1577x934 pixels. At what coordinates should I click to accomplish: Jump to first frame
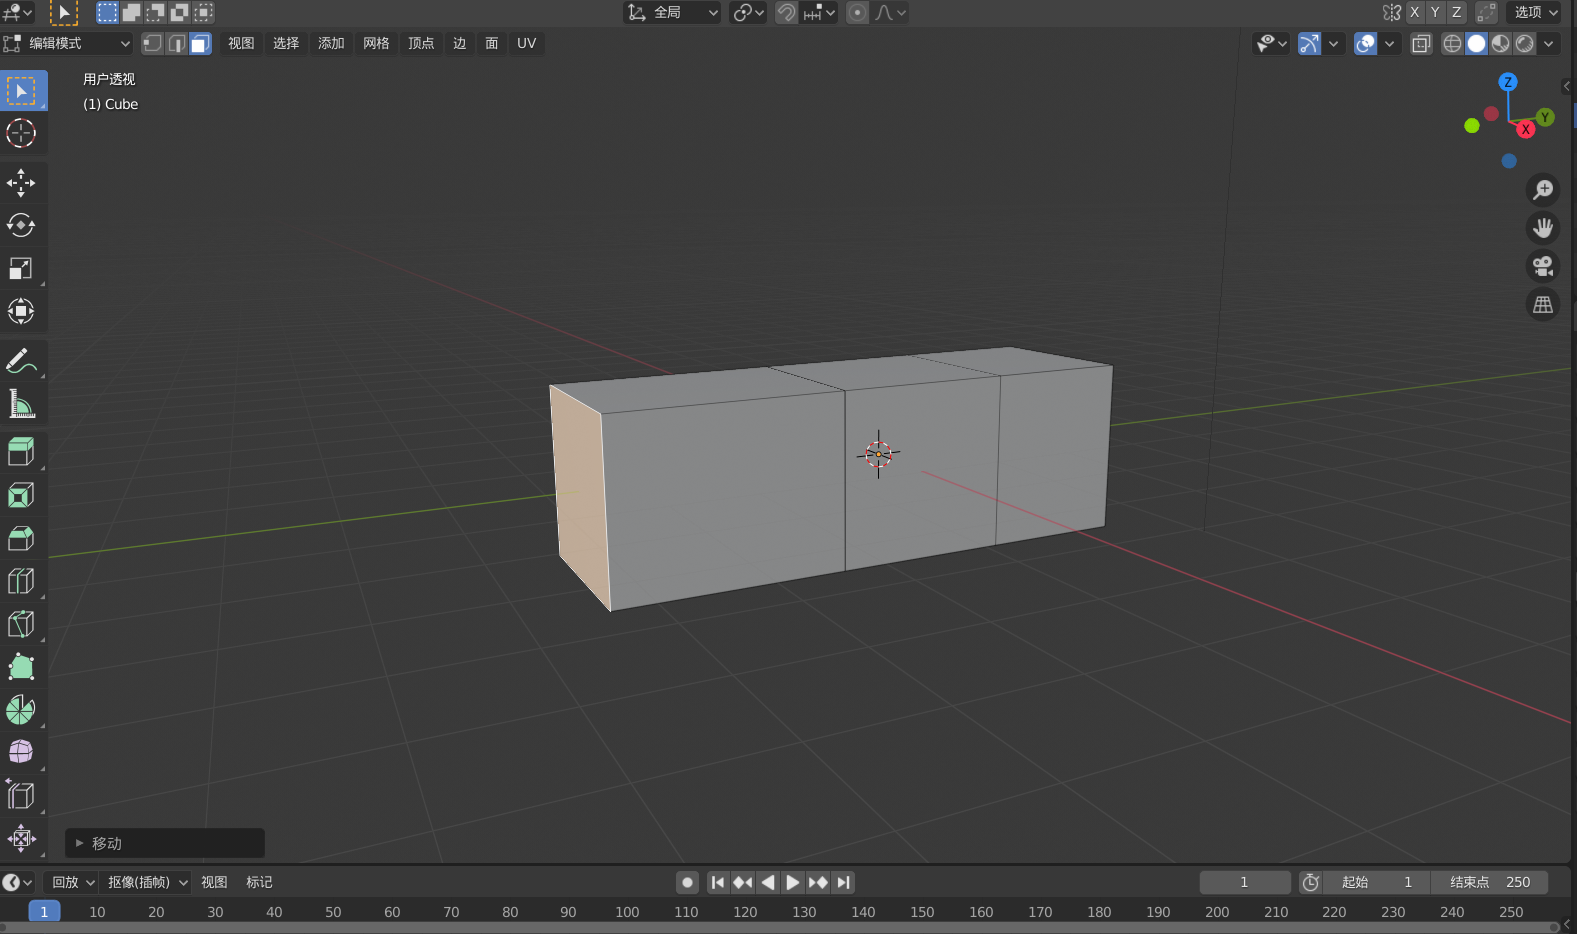click(717, 882)
